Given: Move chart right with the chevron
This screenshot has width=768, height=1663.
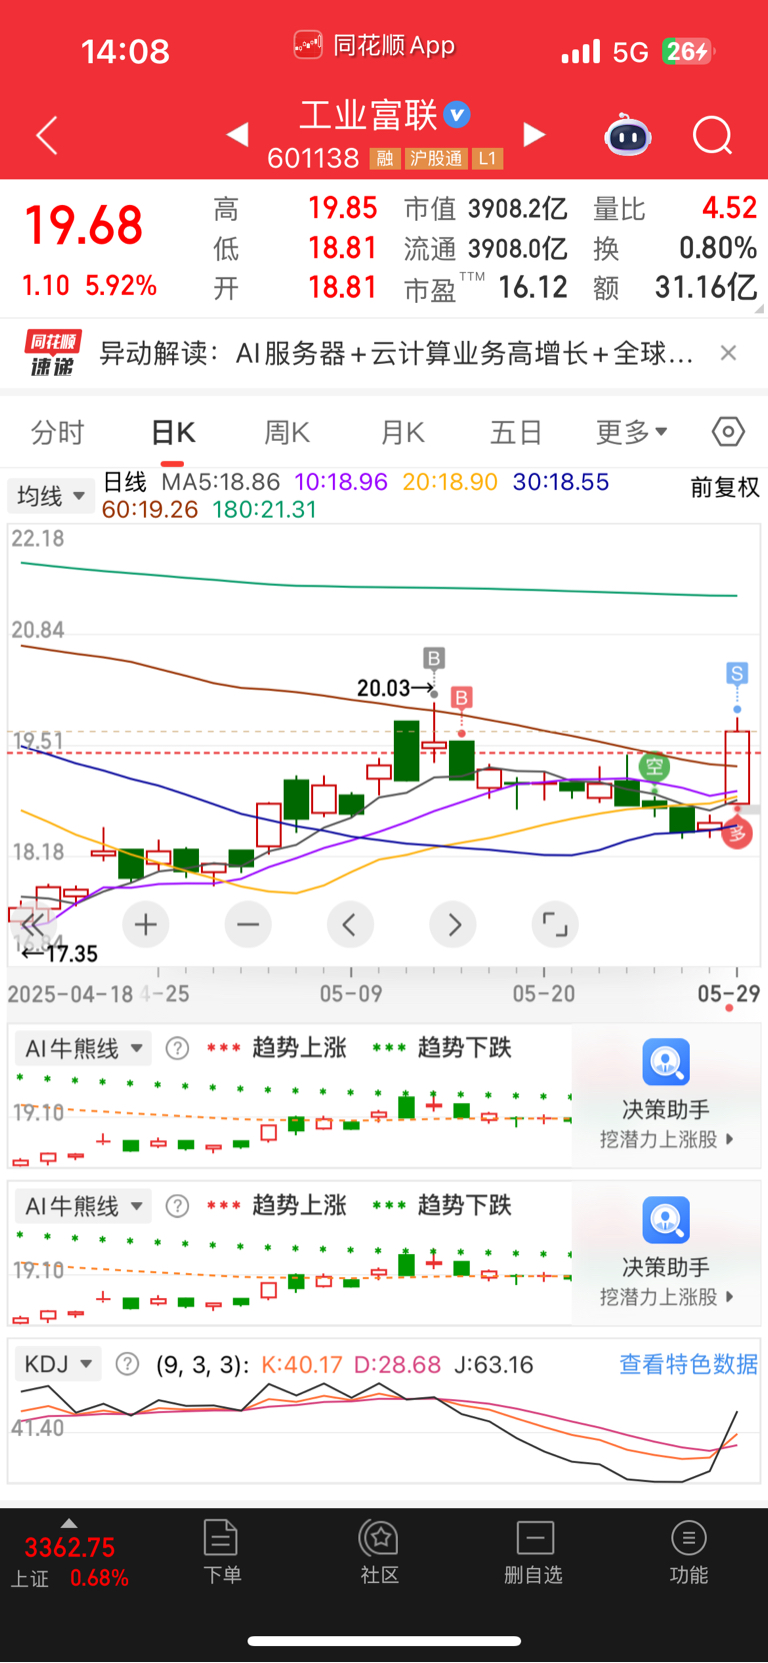Looking at the screenshot, I should click(453, 924).
